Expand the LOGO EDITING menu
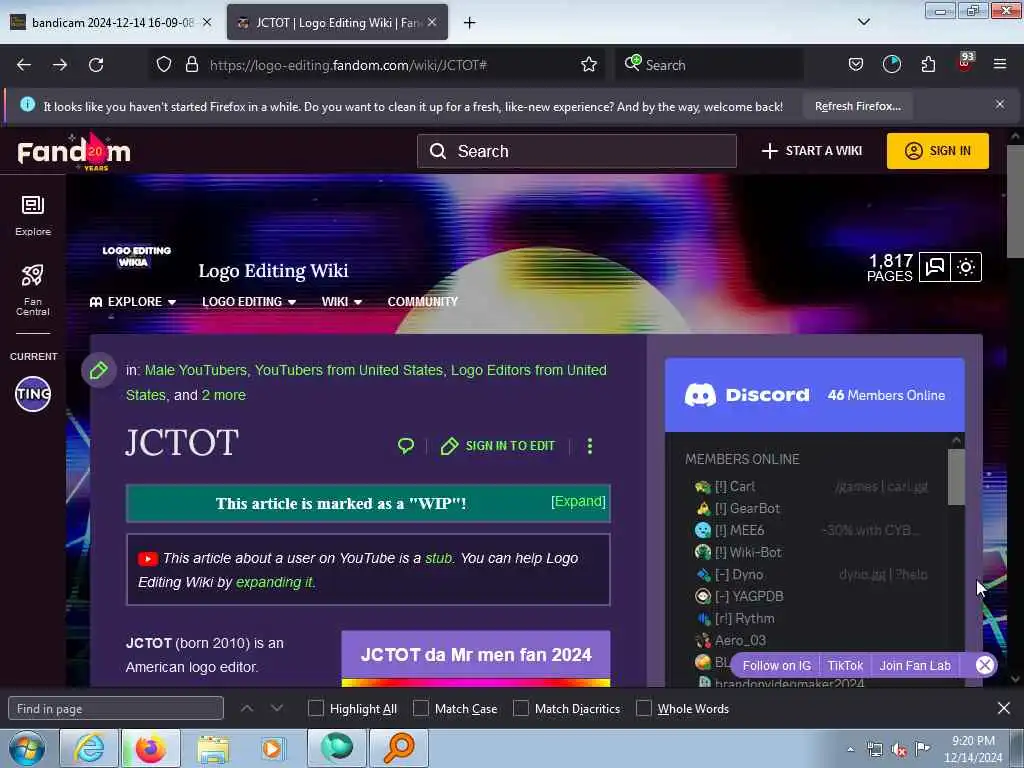 coord(249,302)
